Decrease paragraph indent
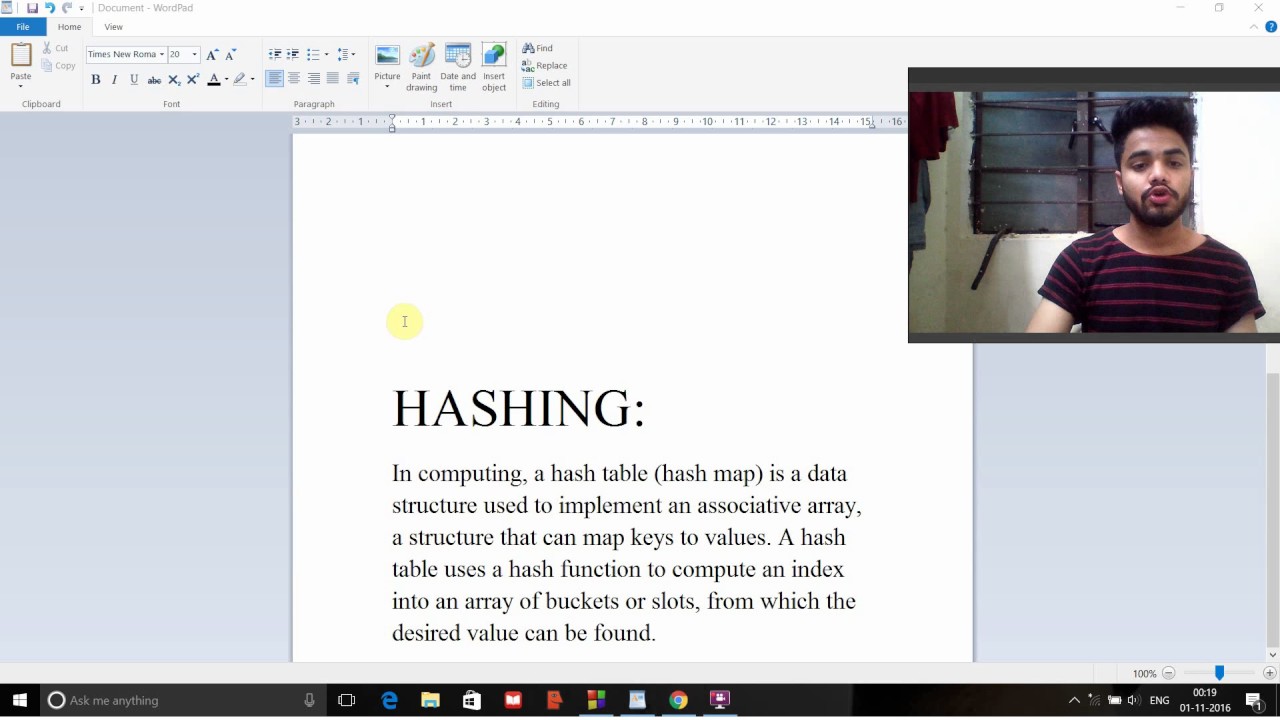The width and height of the screenshot is (1280, 720). [x=275, y=54]
